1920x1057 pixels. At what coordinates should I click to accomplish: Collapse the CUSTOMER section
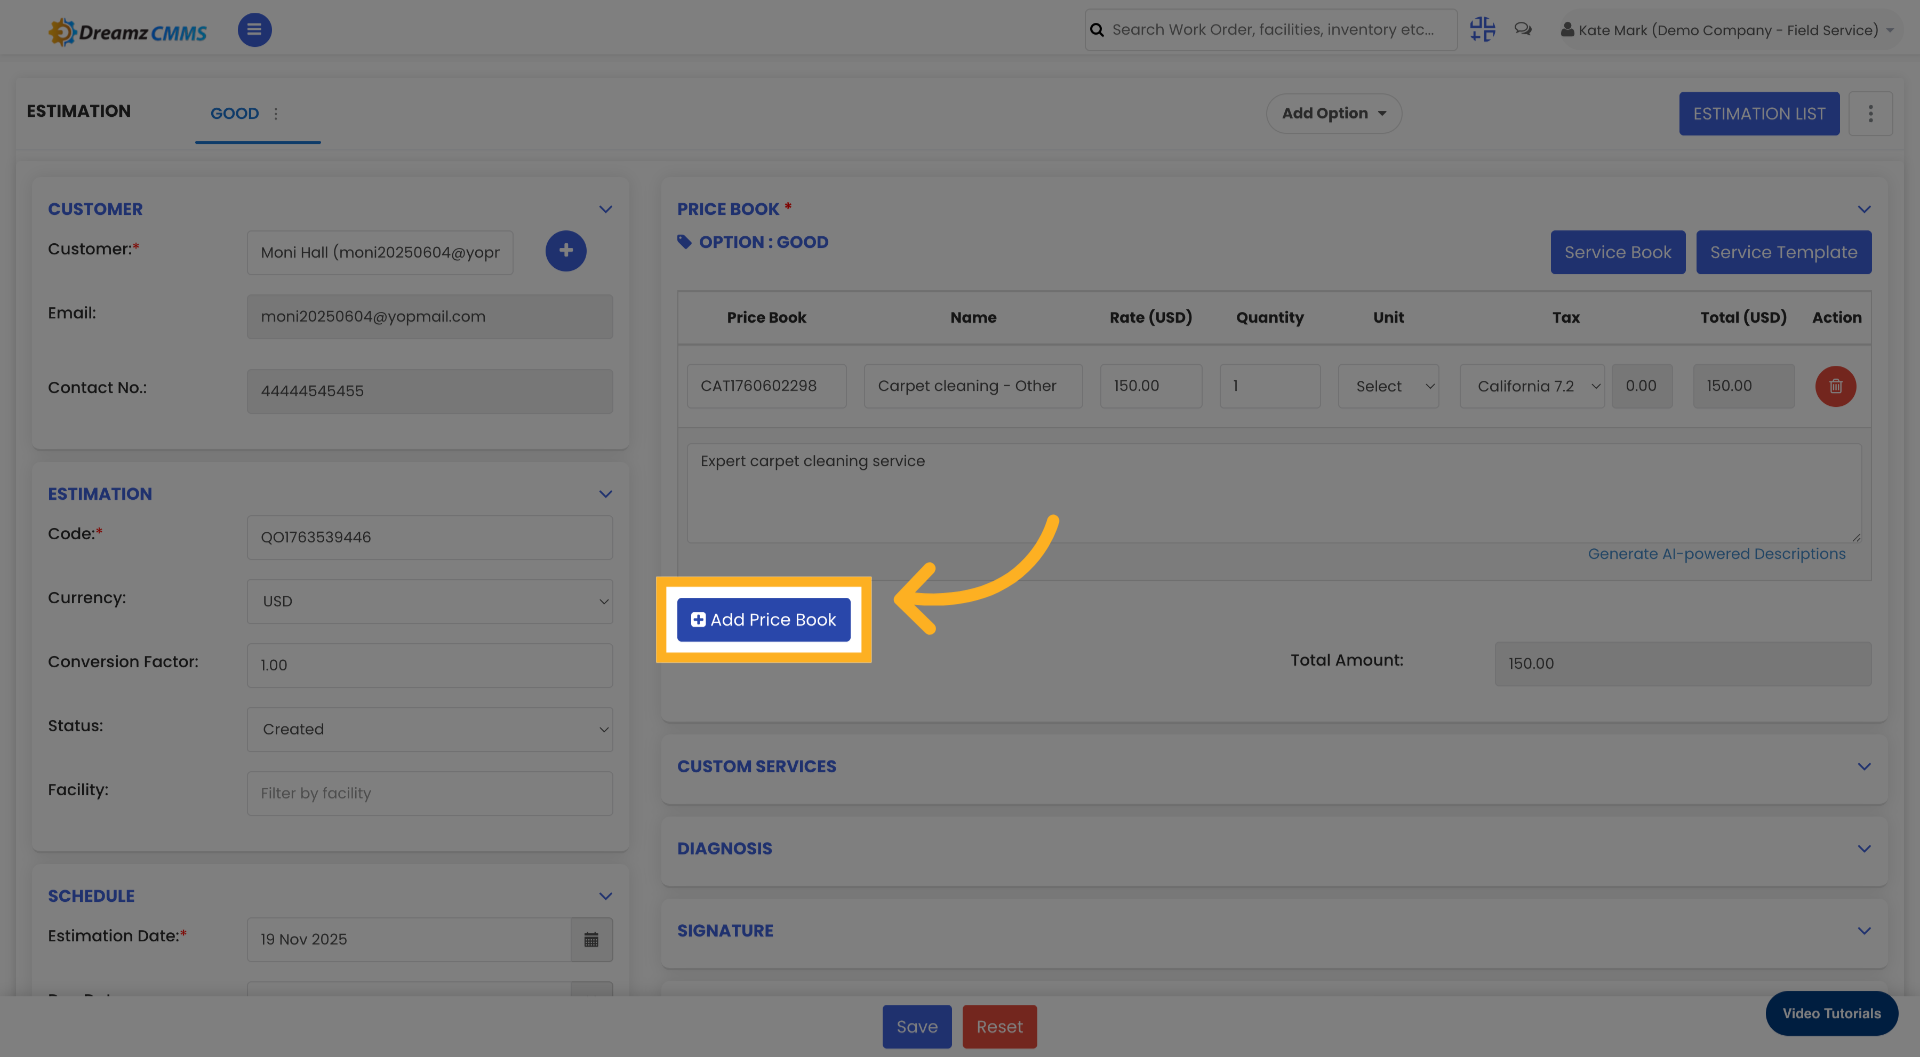click(605, 209)
